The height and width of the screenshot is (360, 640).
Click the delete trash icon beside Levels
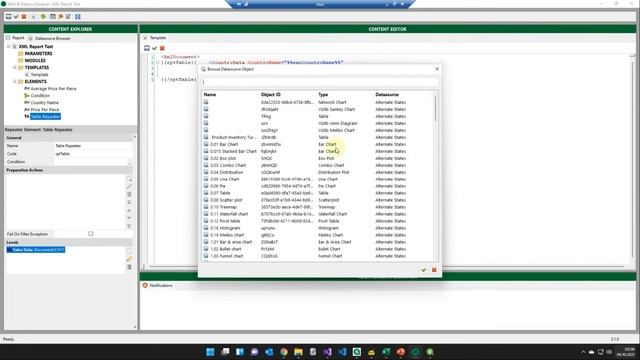[x=129, y=267]
